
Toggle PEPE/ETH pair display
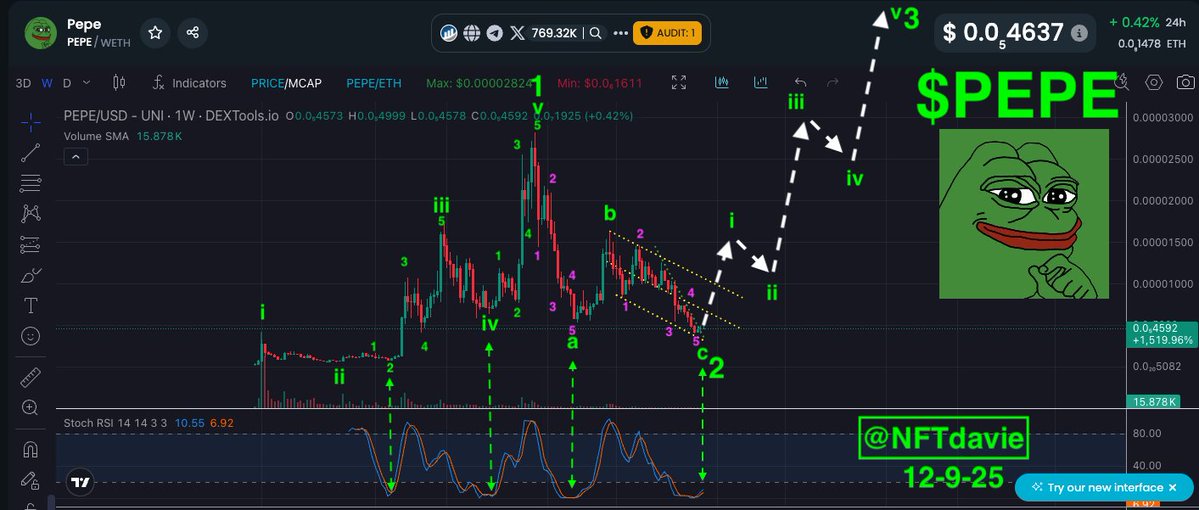(x=373, y=83)
